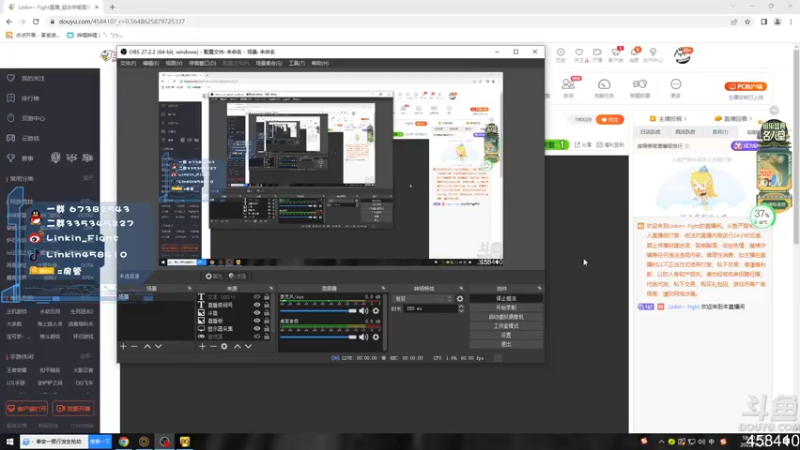Move the selected source down

[x=248, y=346]
